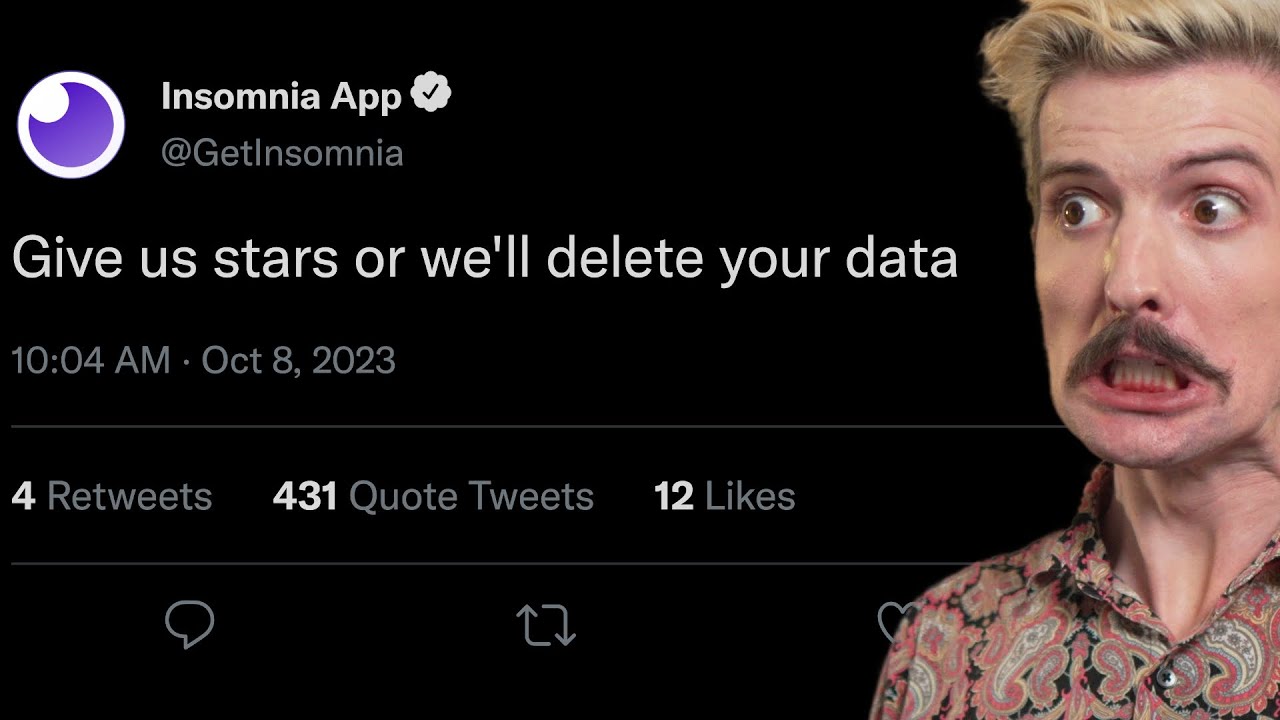View the 12 Likes list
This screenshot has height=720, width=1280.
coord(724,496)
